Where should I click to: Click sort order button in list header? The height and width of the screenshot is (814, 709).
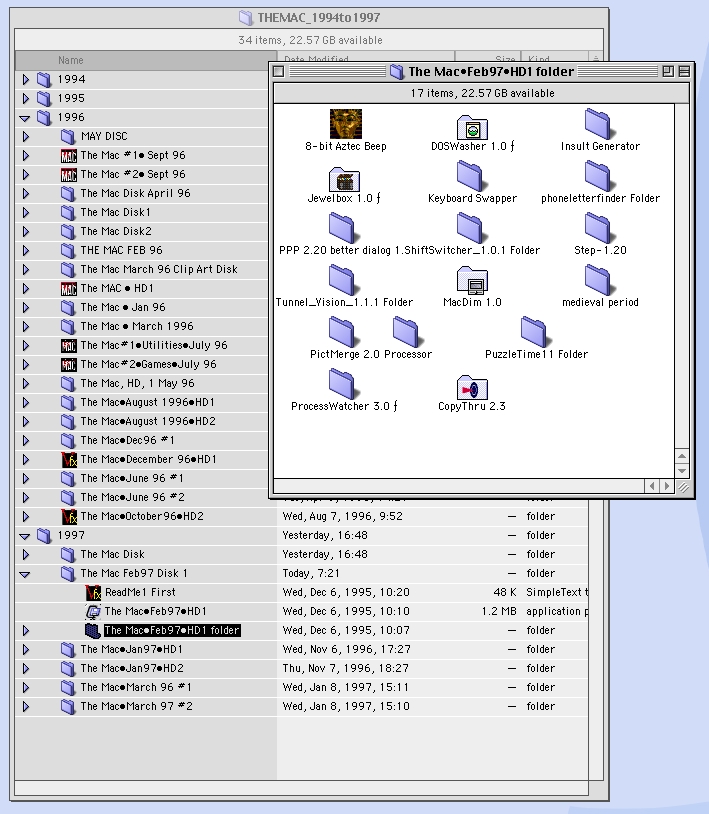point(595,57)
